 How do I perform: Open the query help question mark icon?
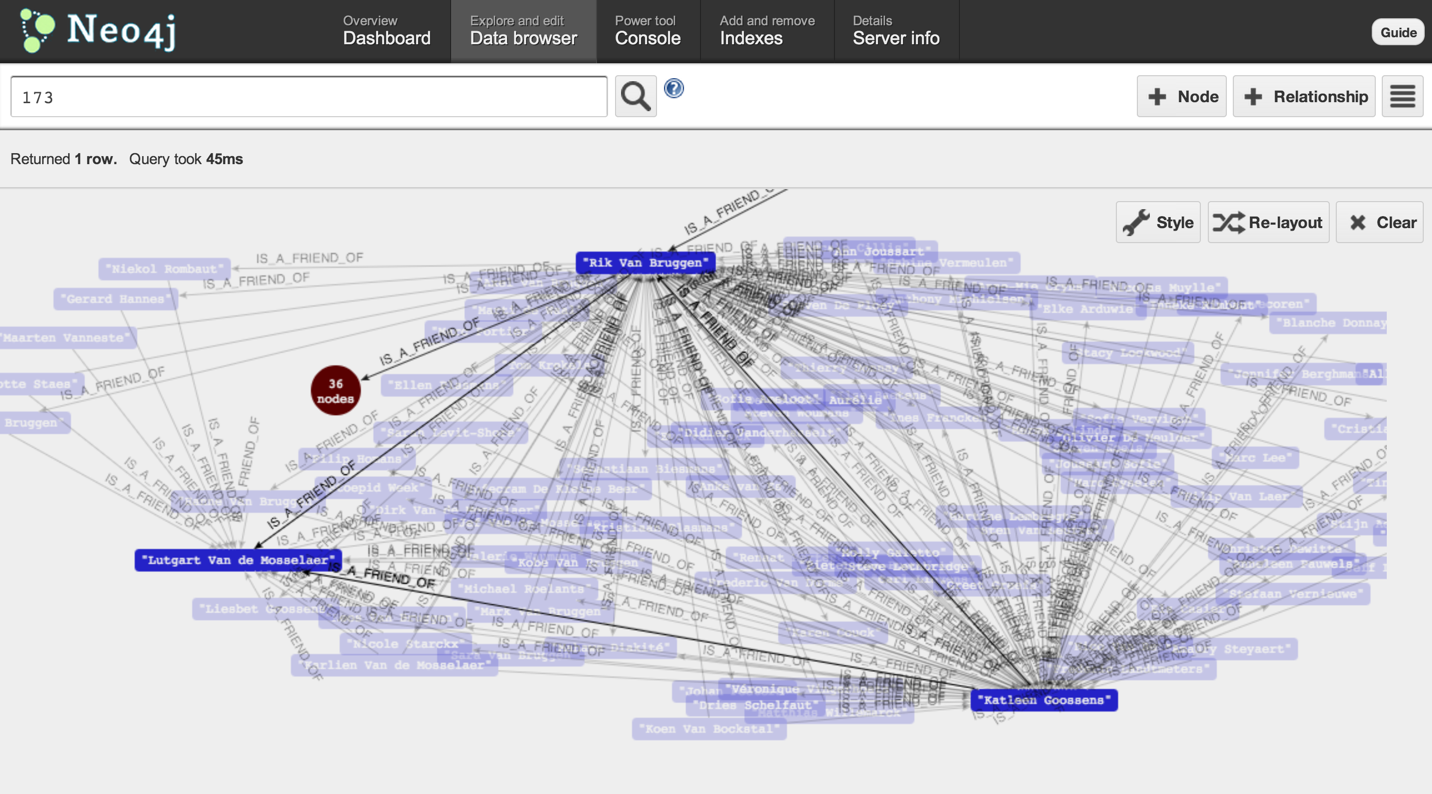(674, 88)
